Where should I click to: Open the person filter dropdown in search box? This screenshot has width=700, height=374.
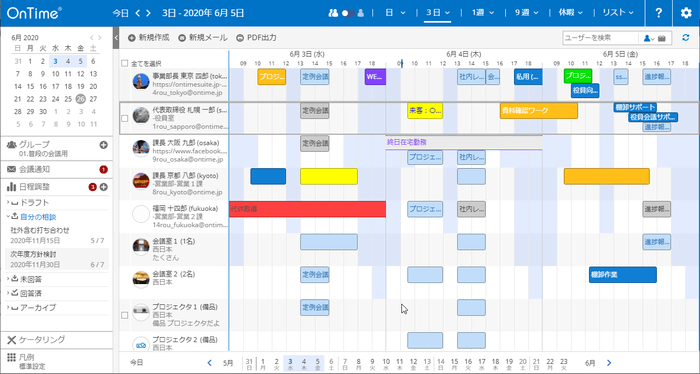tap(649, 38)
